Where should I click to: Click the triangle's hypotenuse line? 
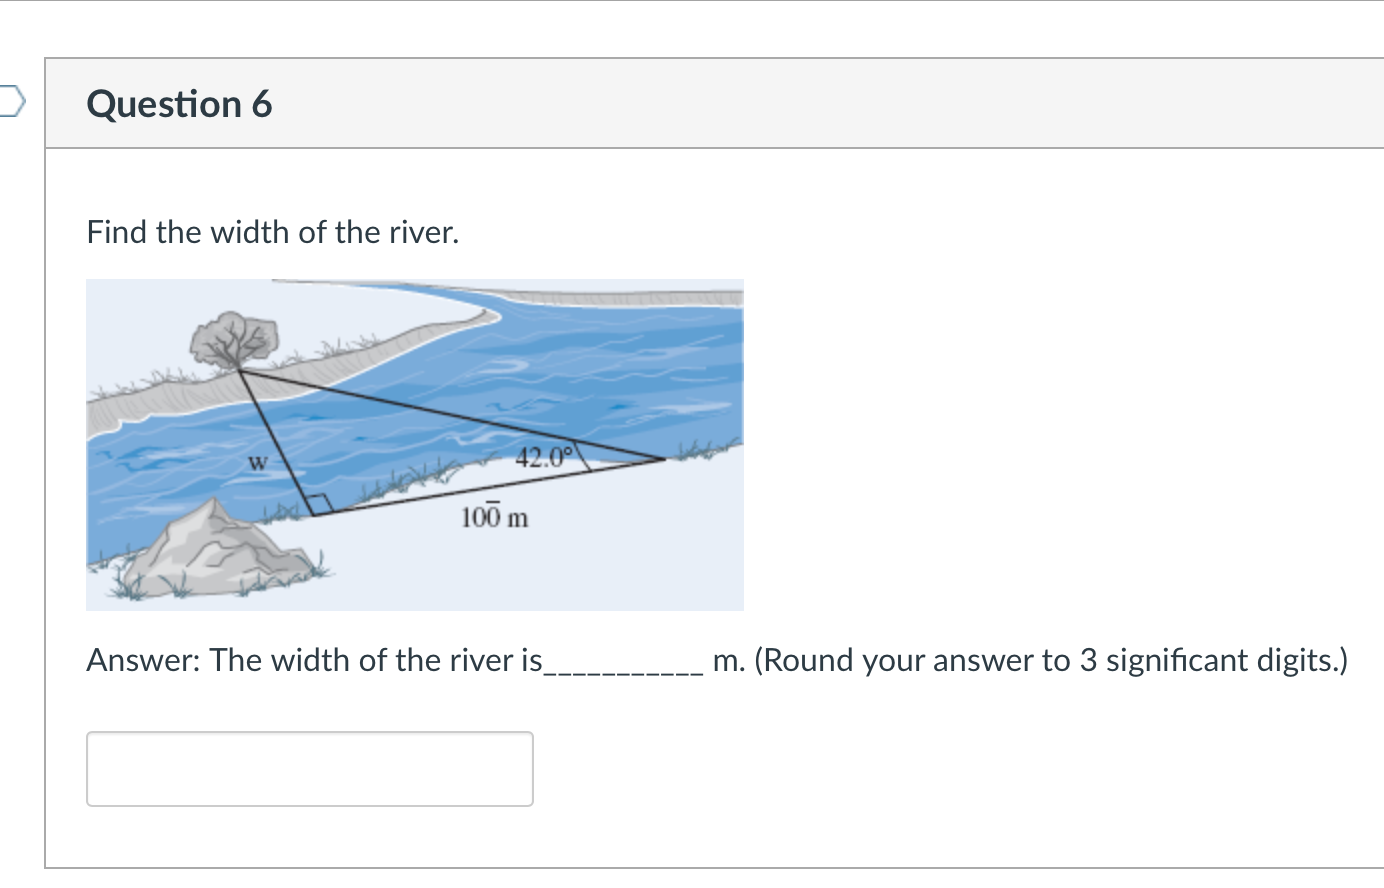click(450, 412)
